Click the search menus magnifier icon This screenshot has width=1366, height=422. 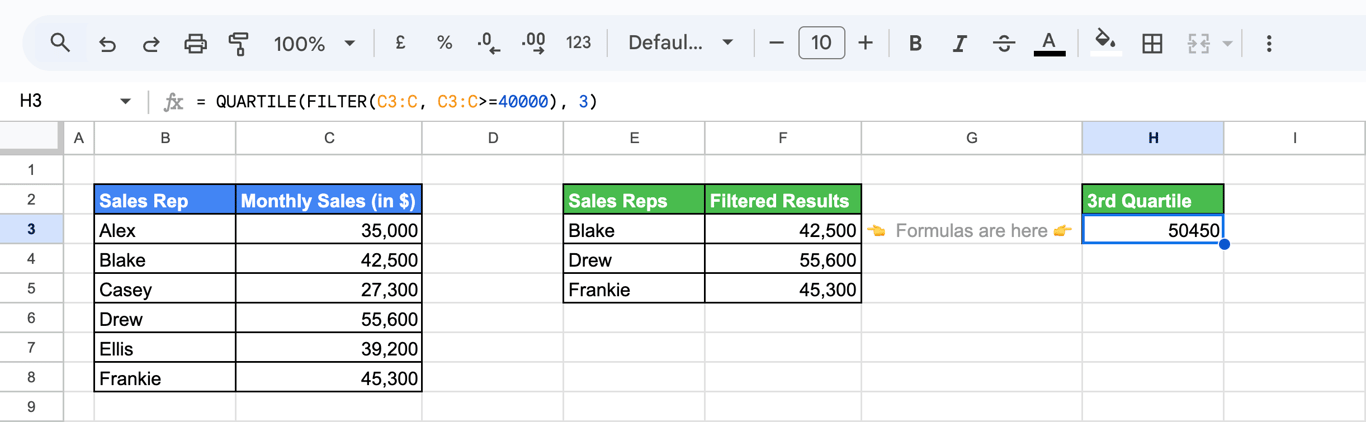pyautogui.click(x=60, y=43)
